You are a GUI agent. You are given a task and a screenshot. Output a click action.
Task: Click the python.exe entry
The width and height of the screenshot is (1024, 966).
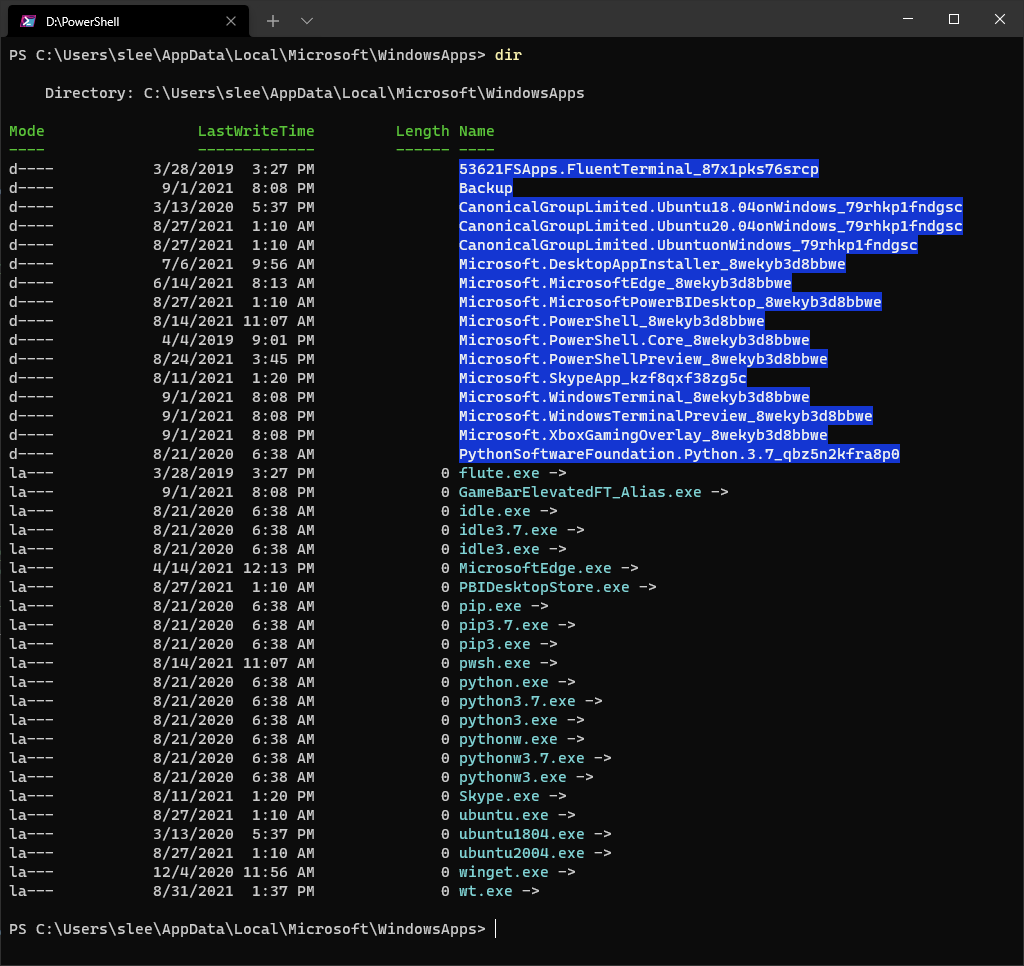[504, 681]
